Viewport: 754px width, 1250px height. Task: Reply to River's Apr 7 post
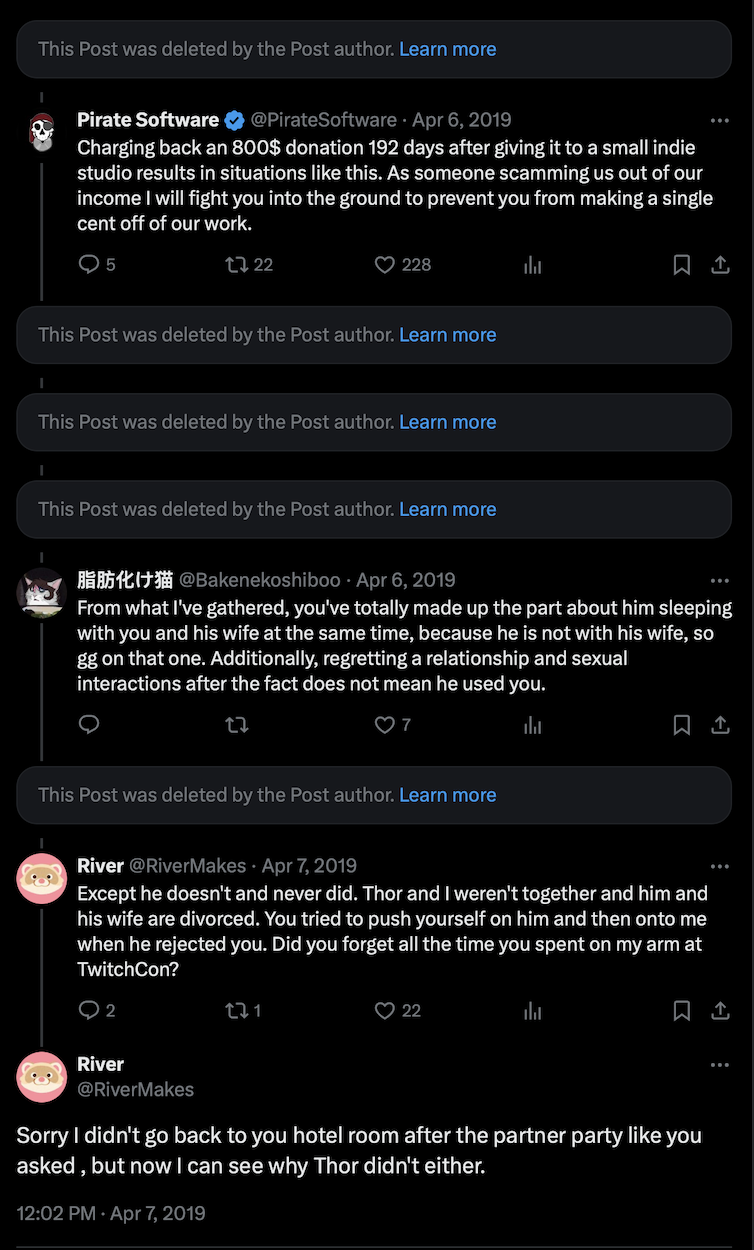[x=89, y=1011]
